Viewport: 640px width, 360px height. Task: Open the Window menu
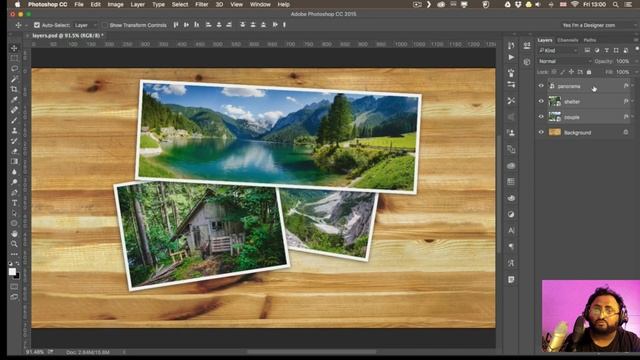point(260,4)
